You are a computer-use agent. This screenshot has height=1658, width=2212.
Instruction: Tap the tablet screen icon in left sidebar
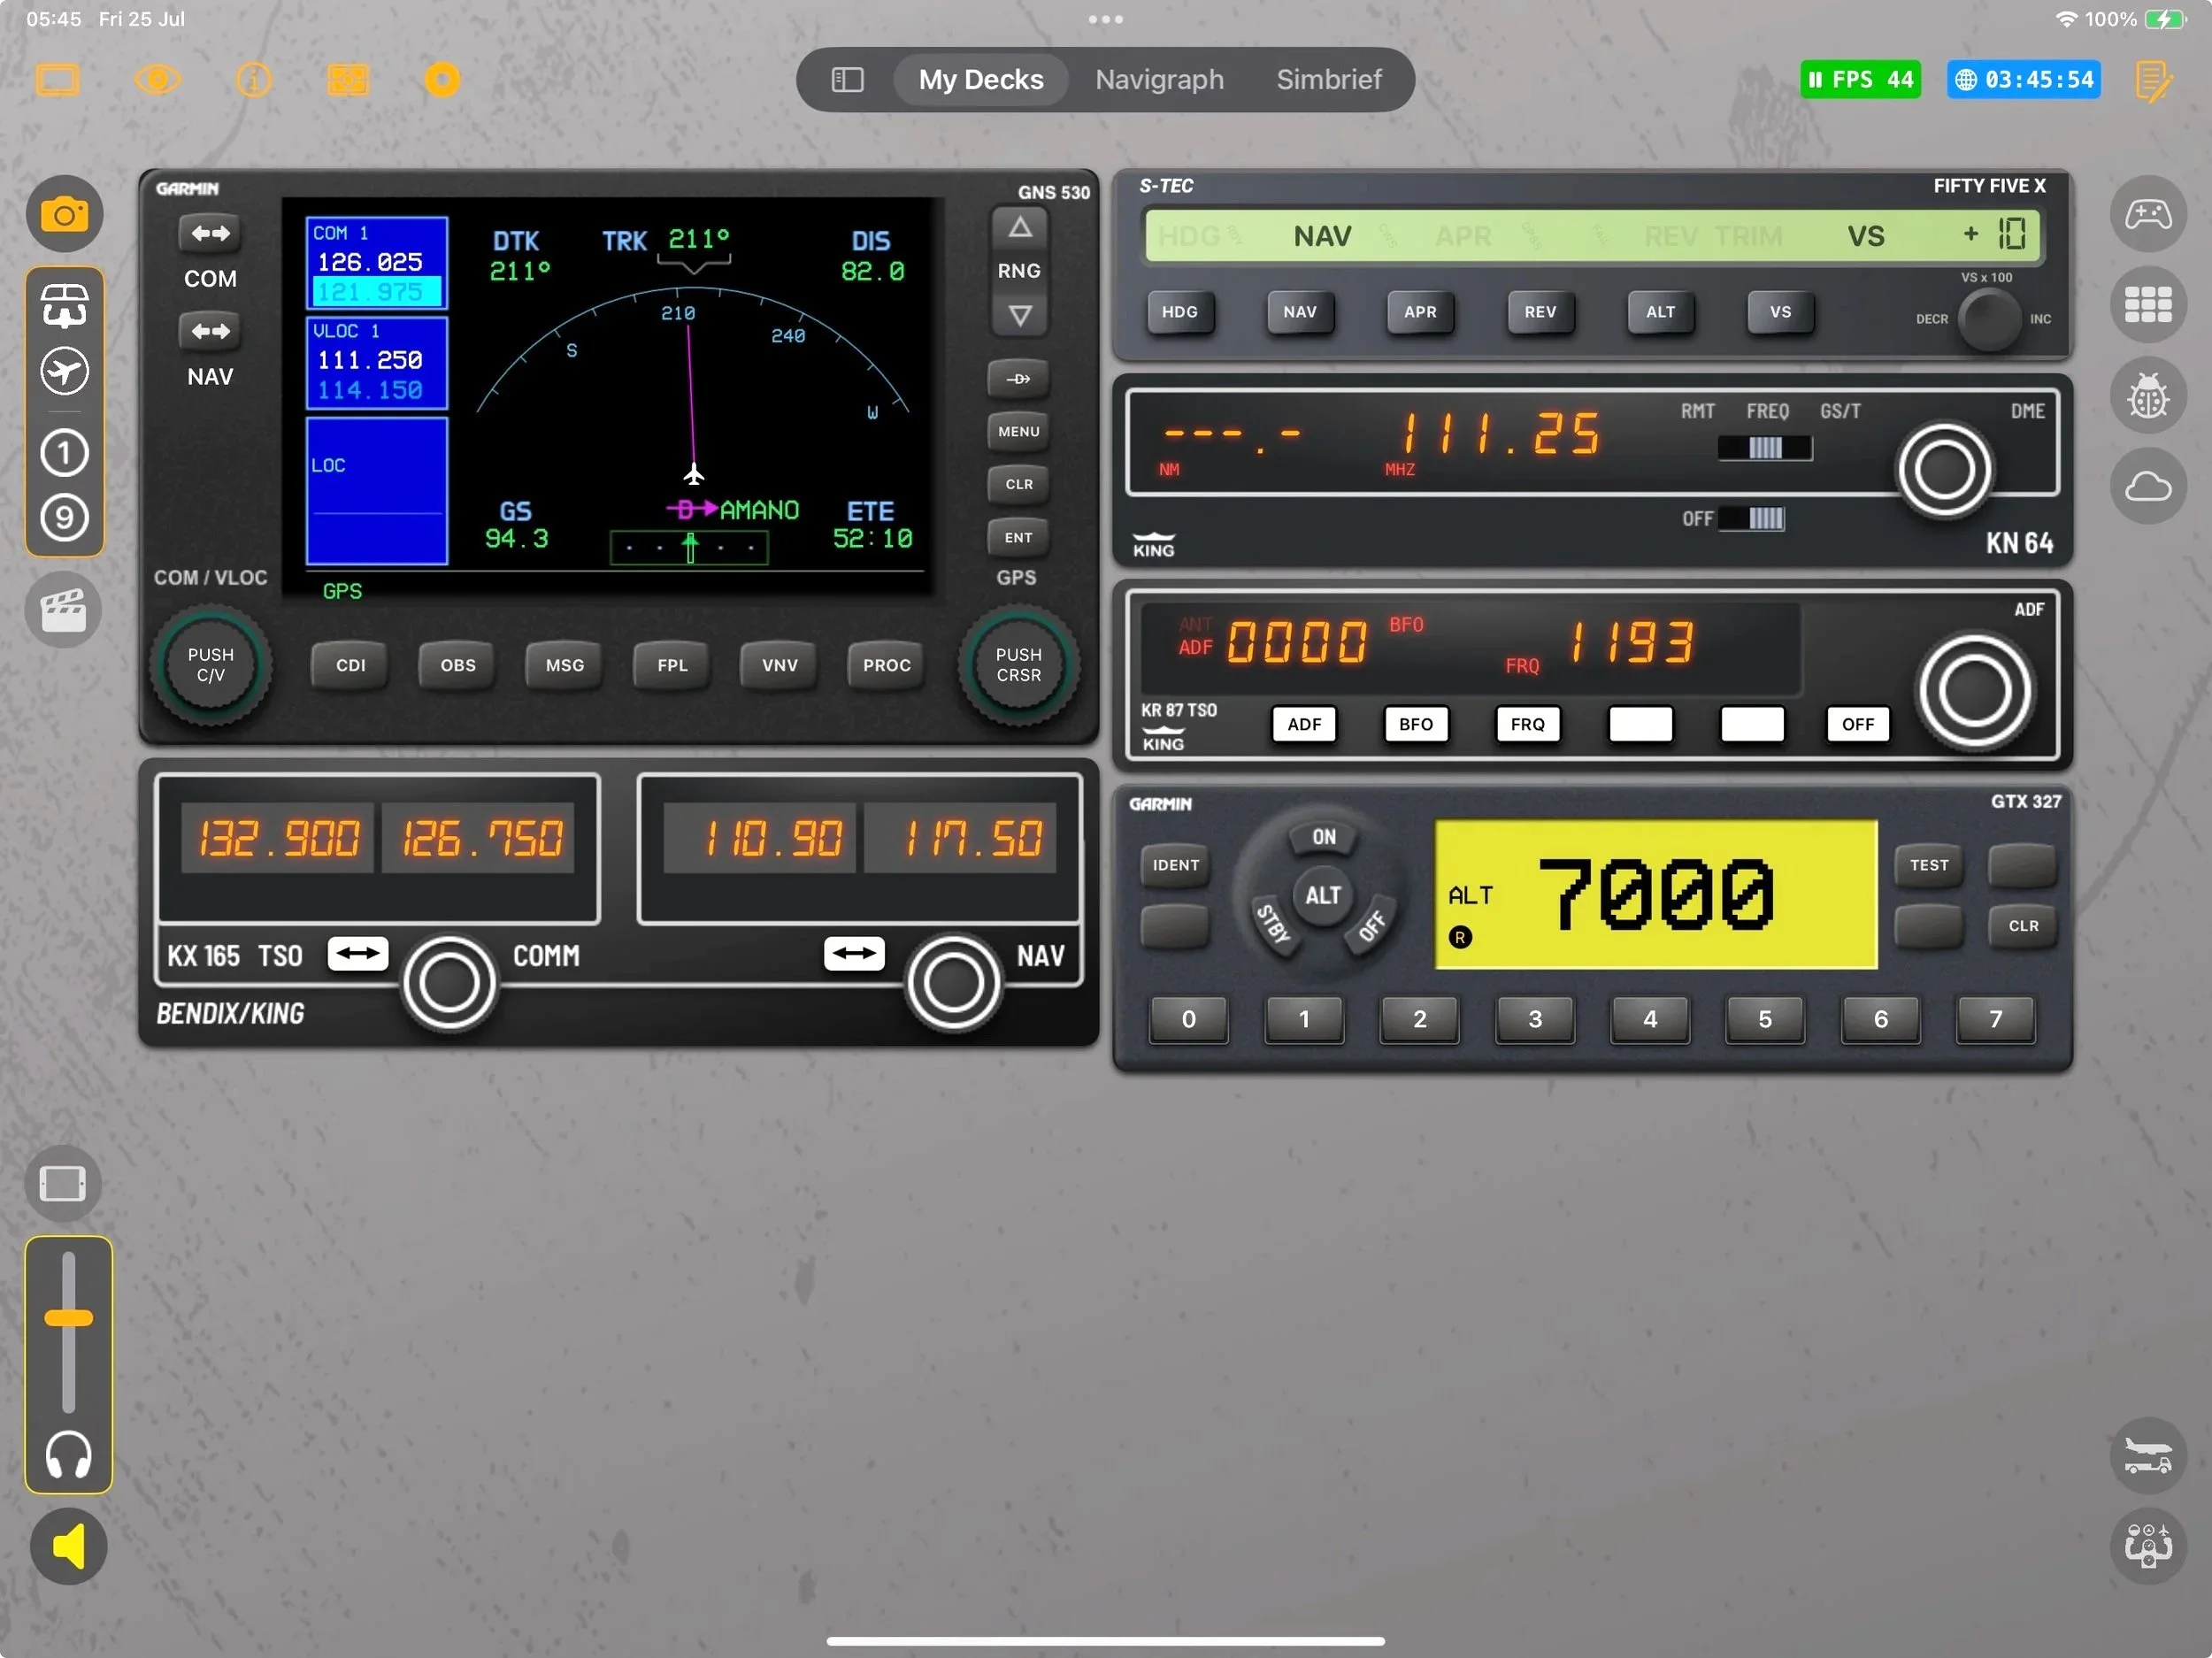[63, 1184]
